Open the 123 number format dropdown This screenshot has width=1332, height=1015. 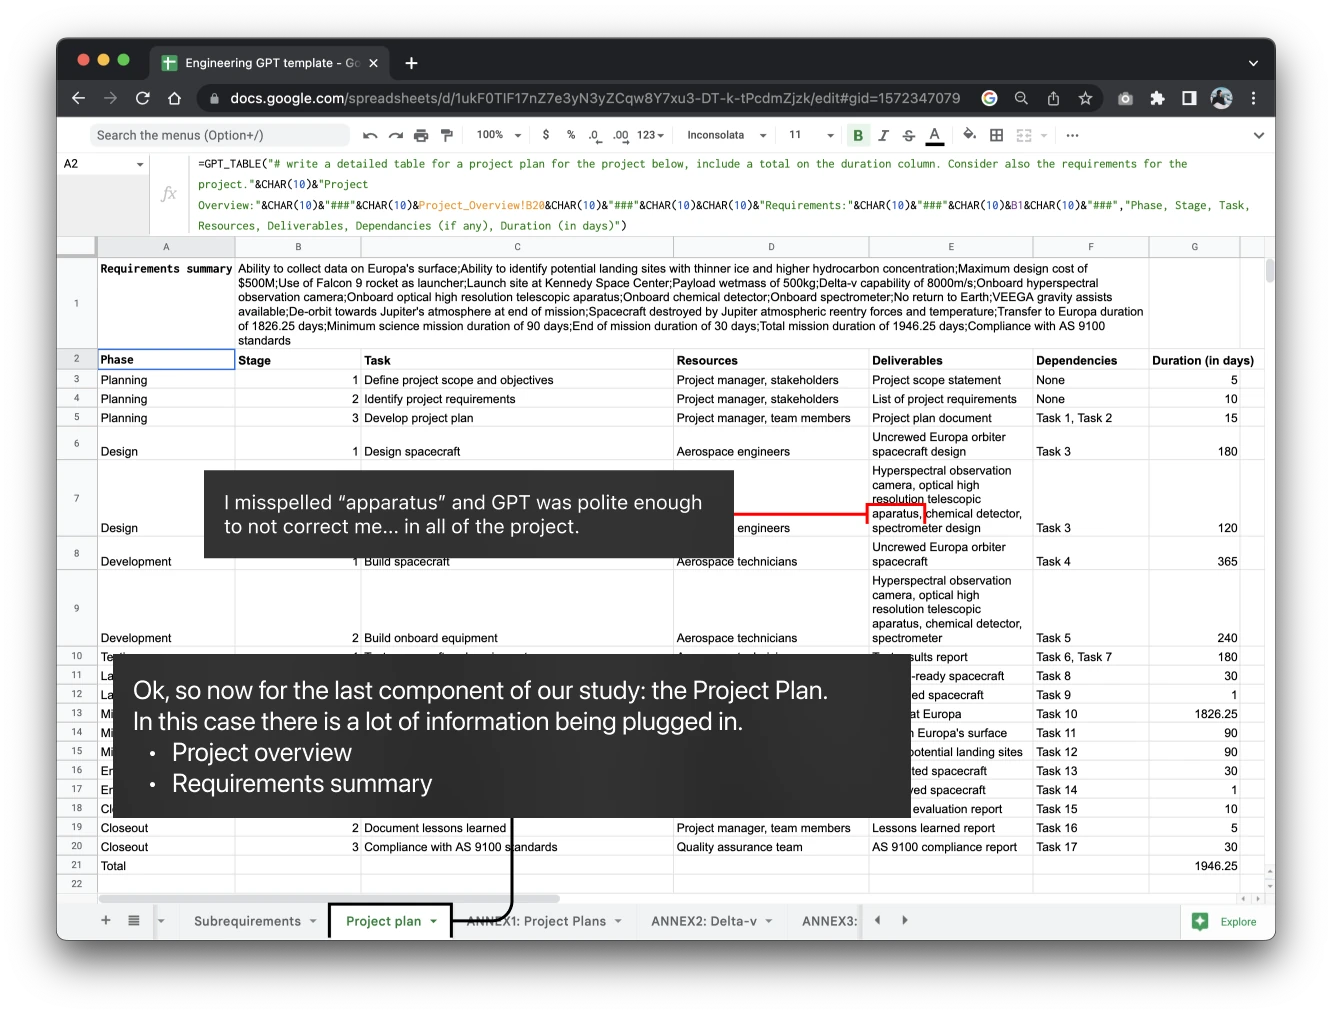pyautogui.click(x=651, y=135)
